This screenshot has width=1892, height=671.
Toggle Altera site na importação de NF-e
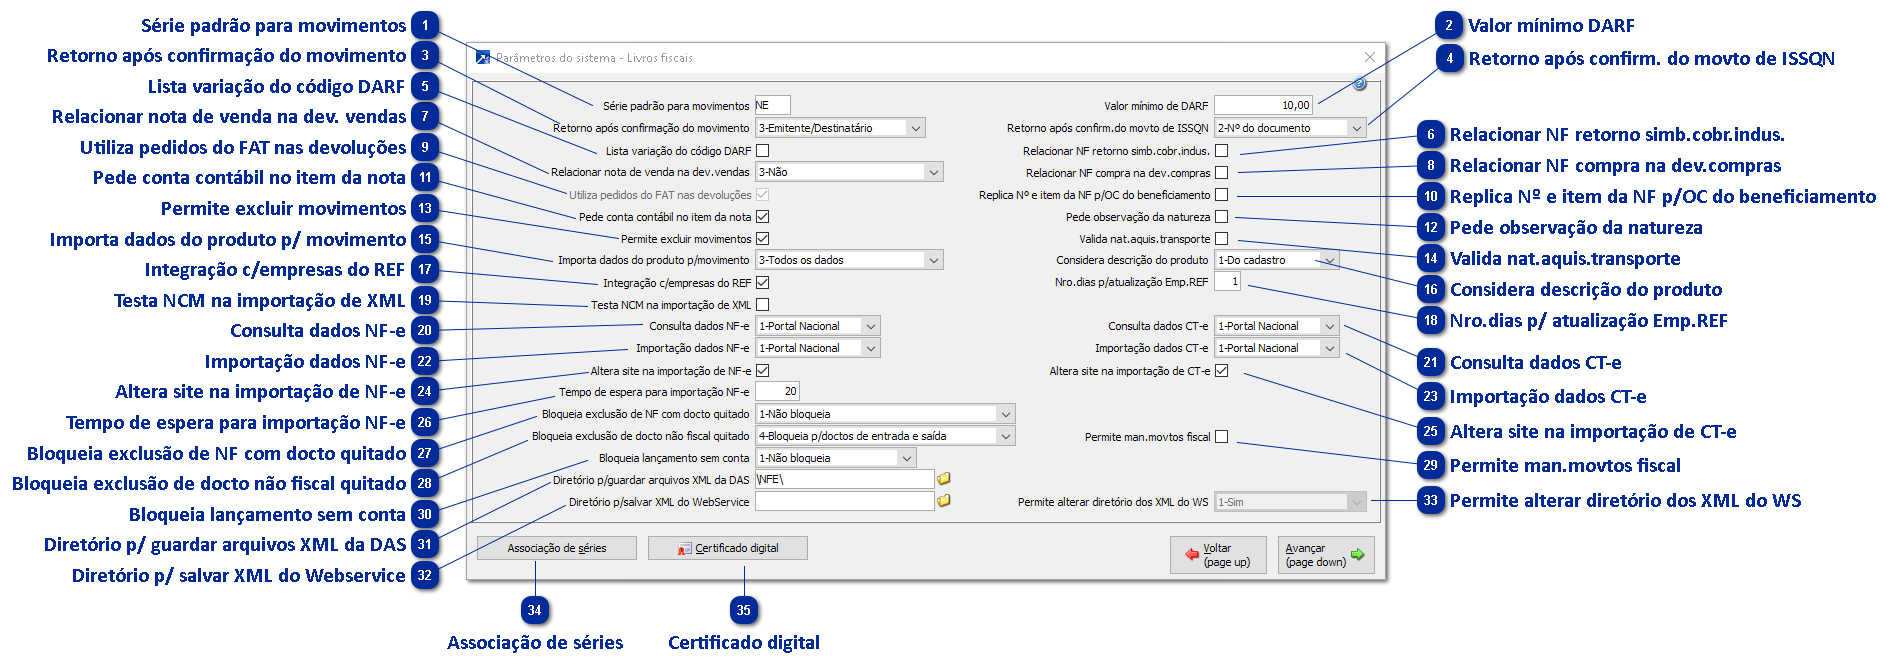point(763,371)
